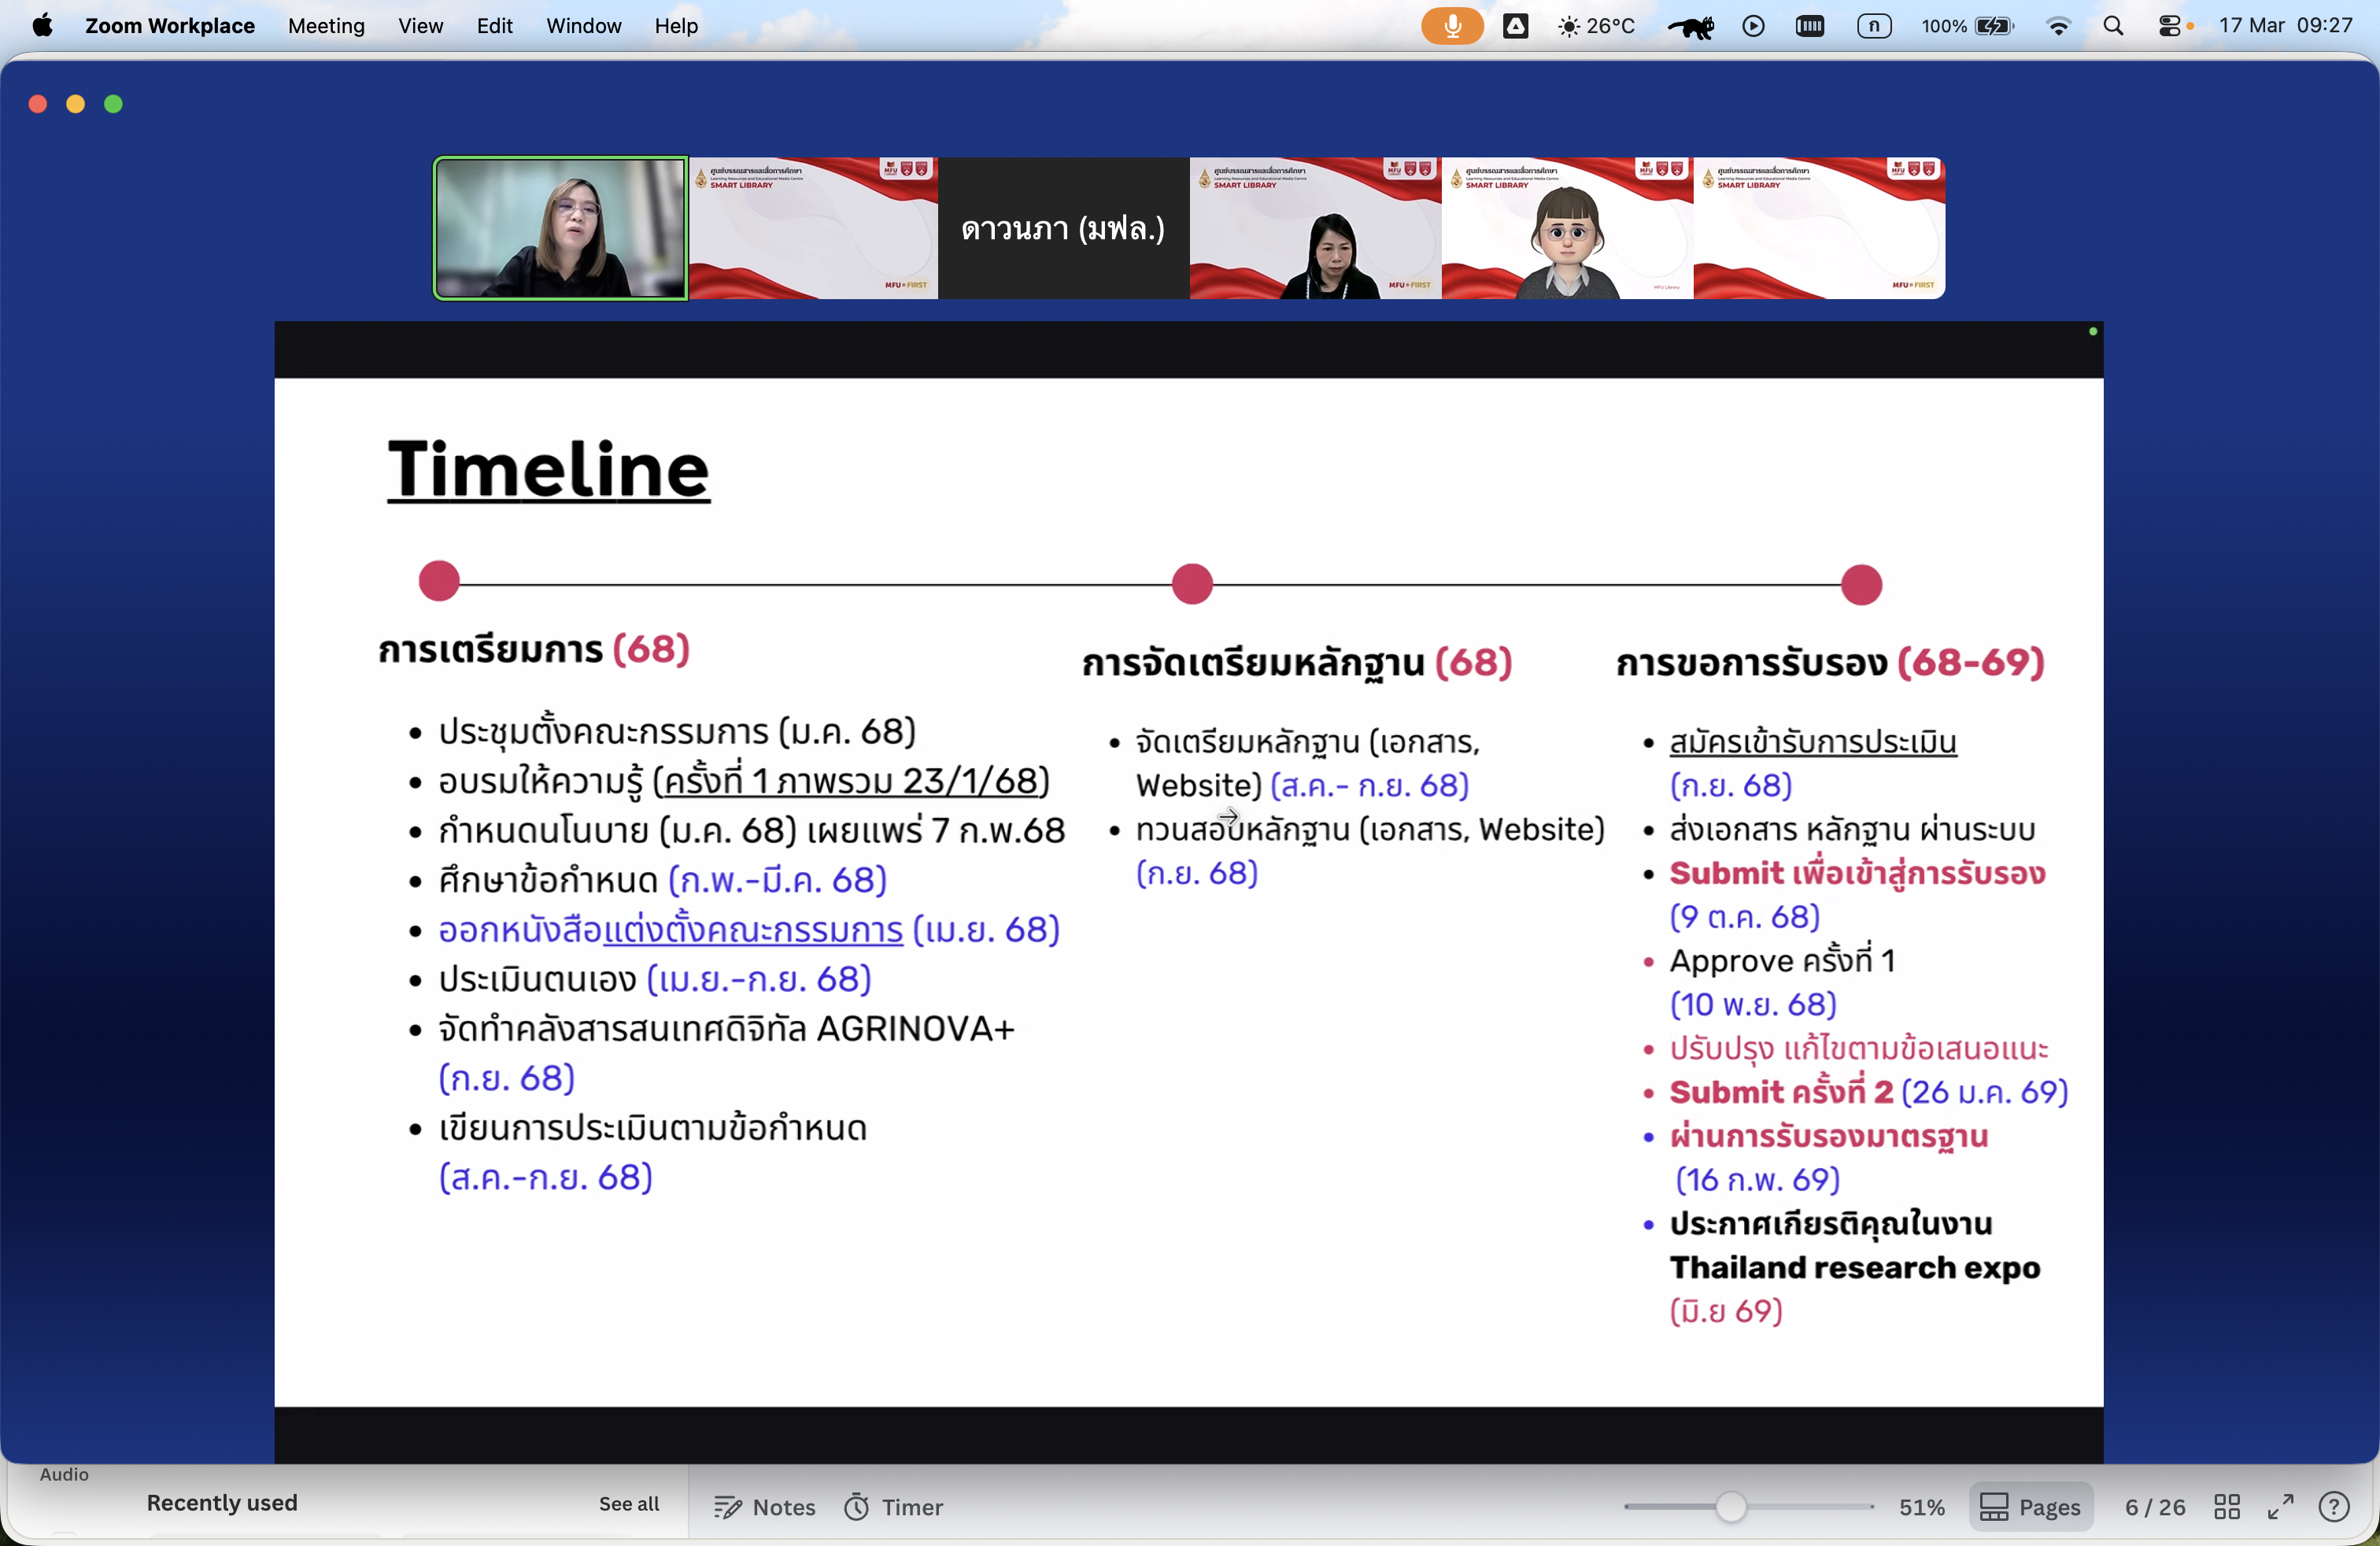Open the View menu
The image size is (2380, 1546).
[420, 26]
